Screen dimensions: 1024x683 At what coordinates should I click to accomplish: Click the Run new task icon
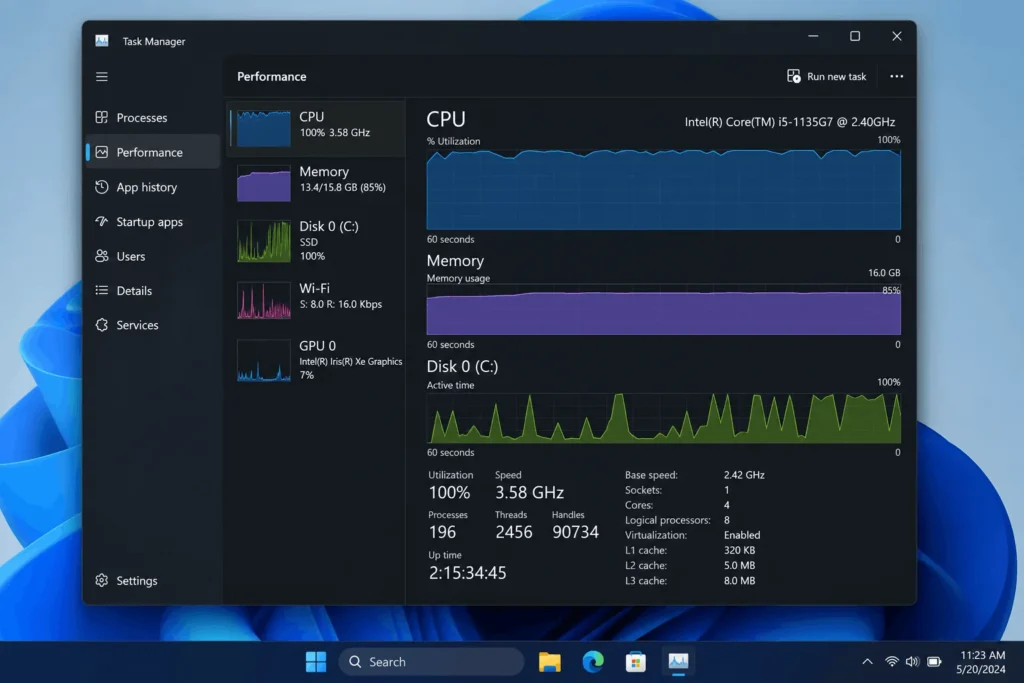point(793,76)
